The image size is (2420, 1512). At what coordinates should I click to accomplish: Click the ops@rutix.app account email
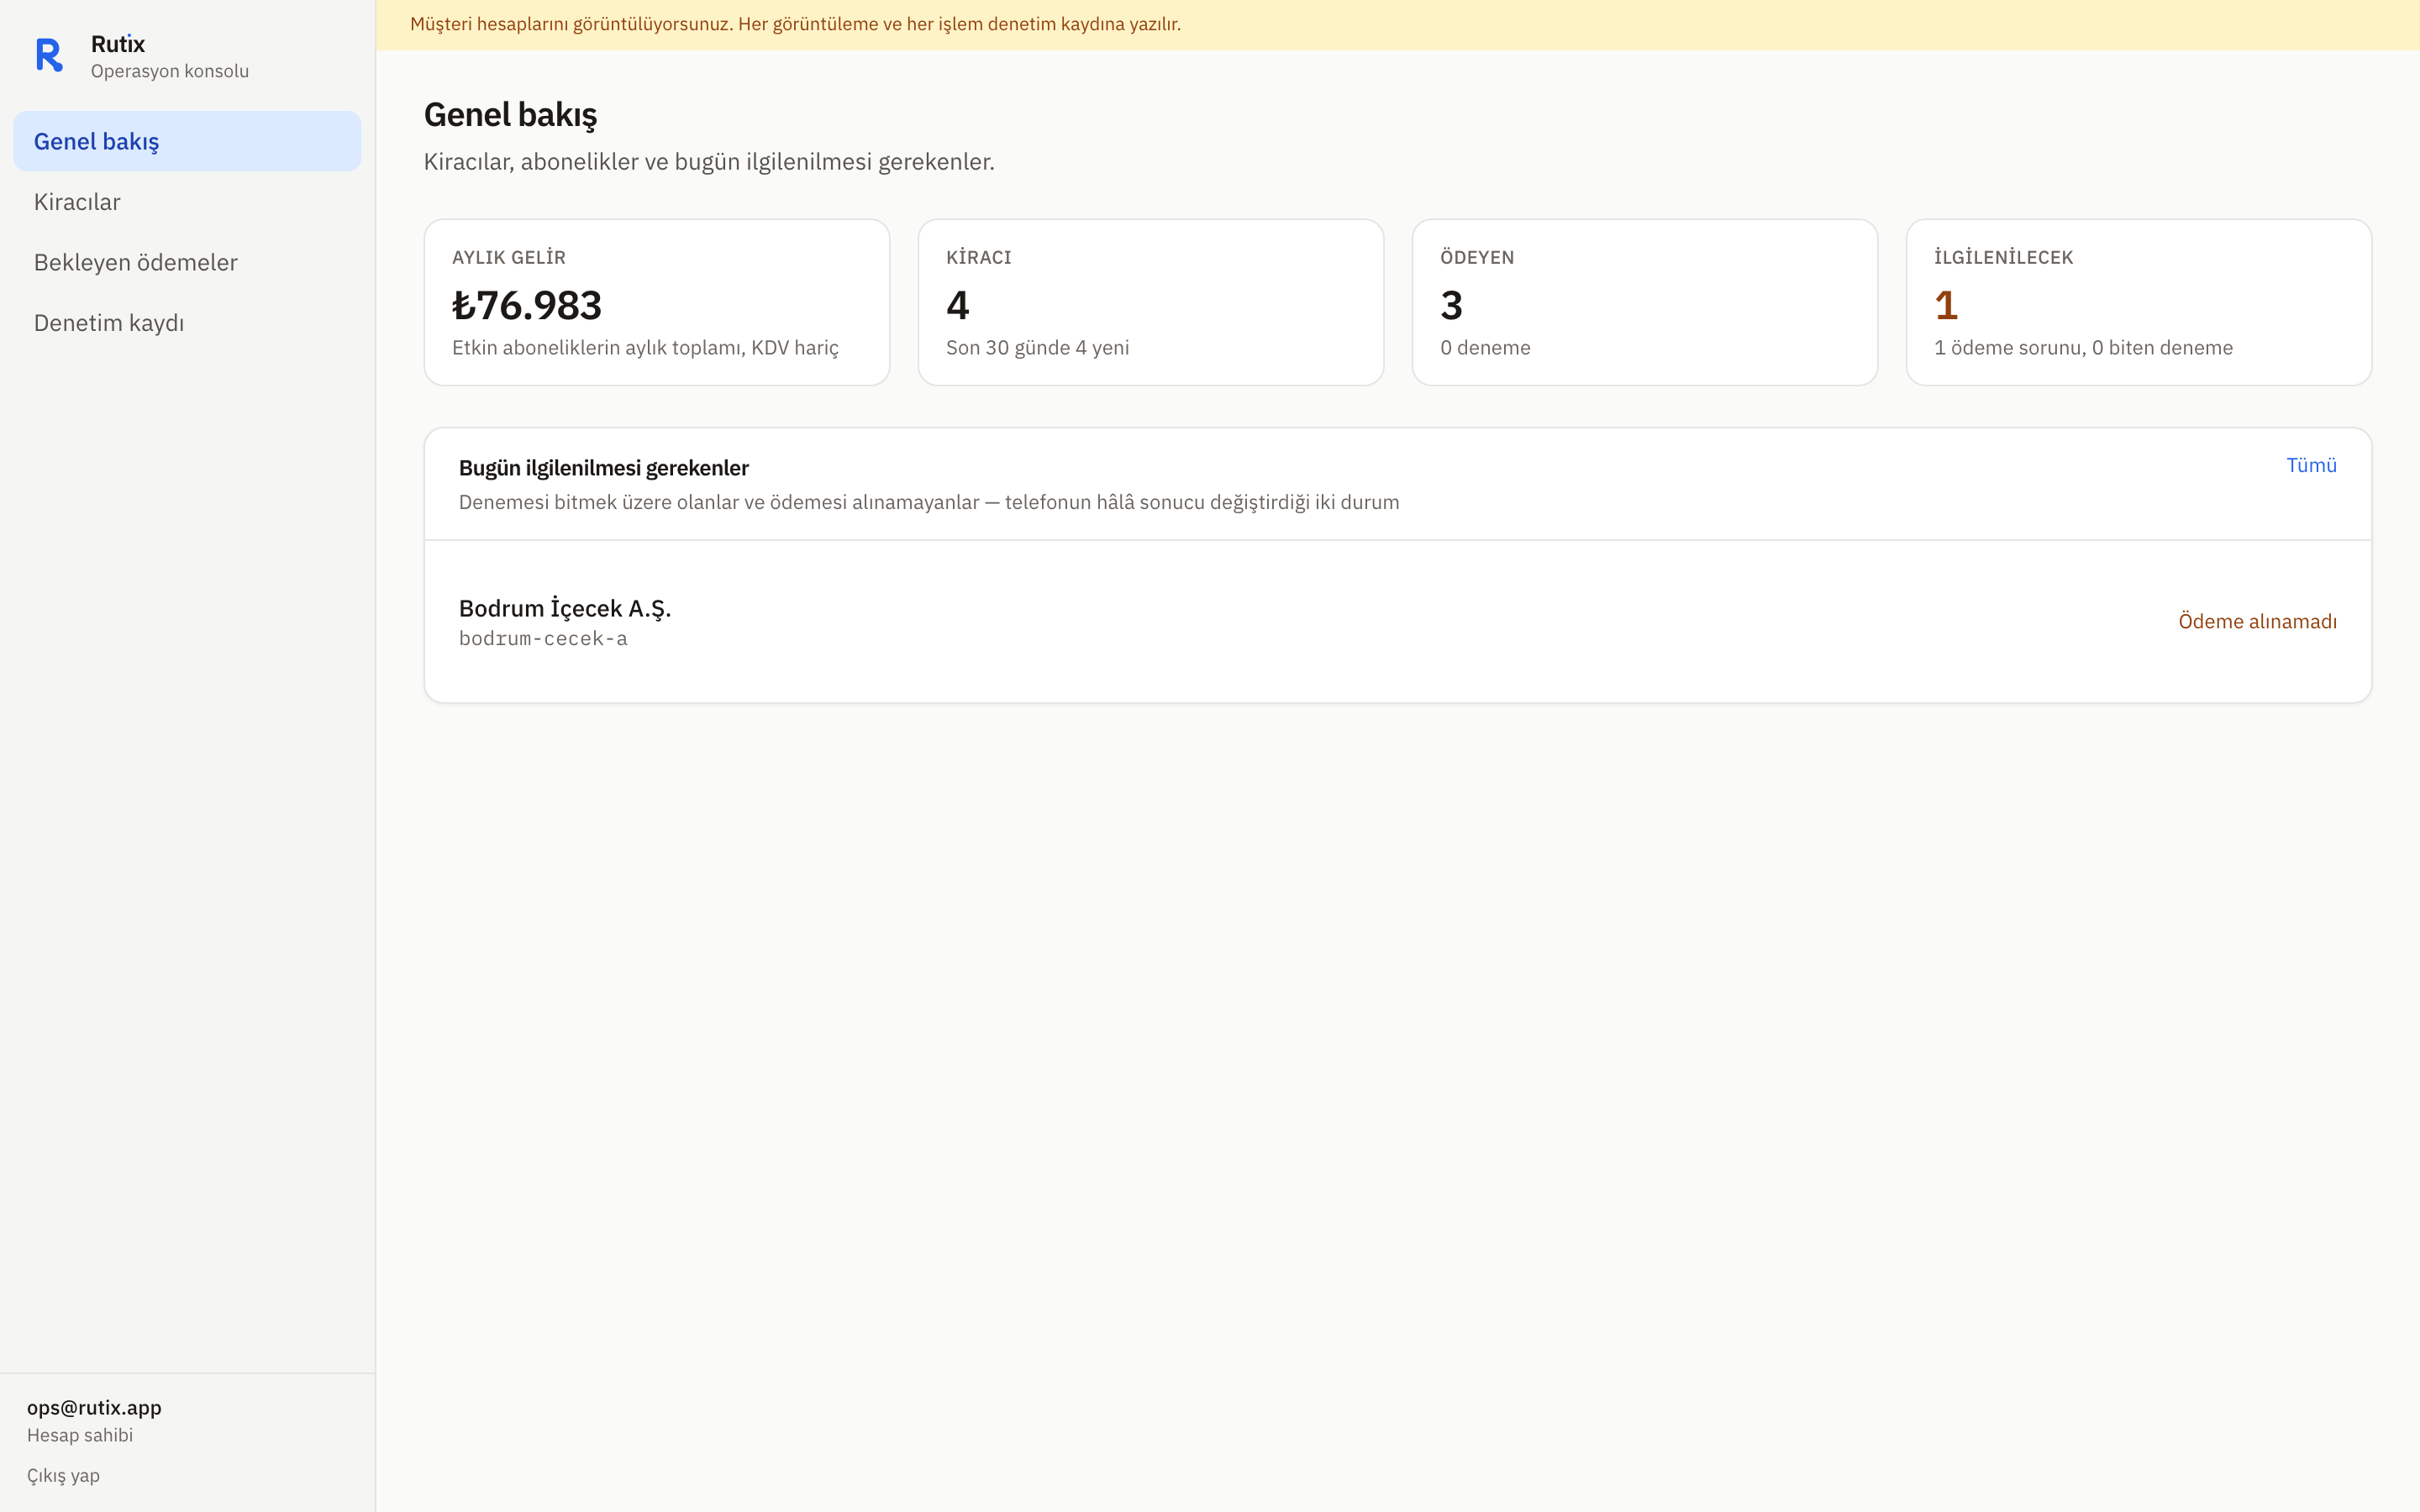(94, 1407)
